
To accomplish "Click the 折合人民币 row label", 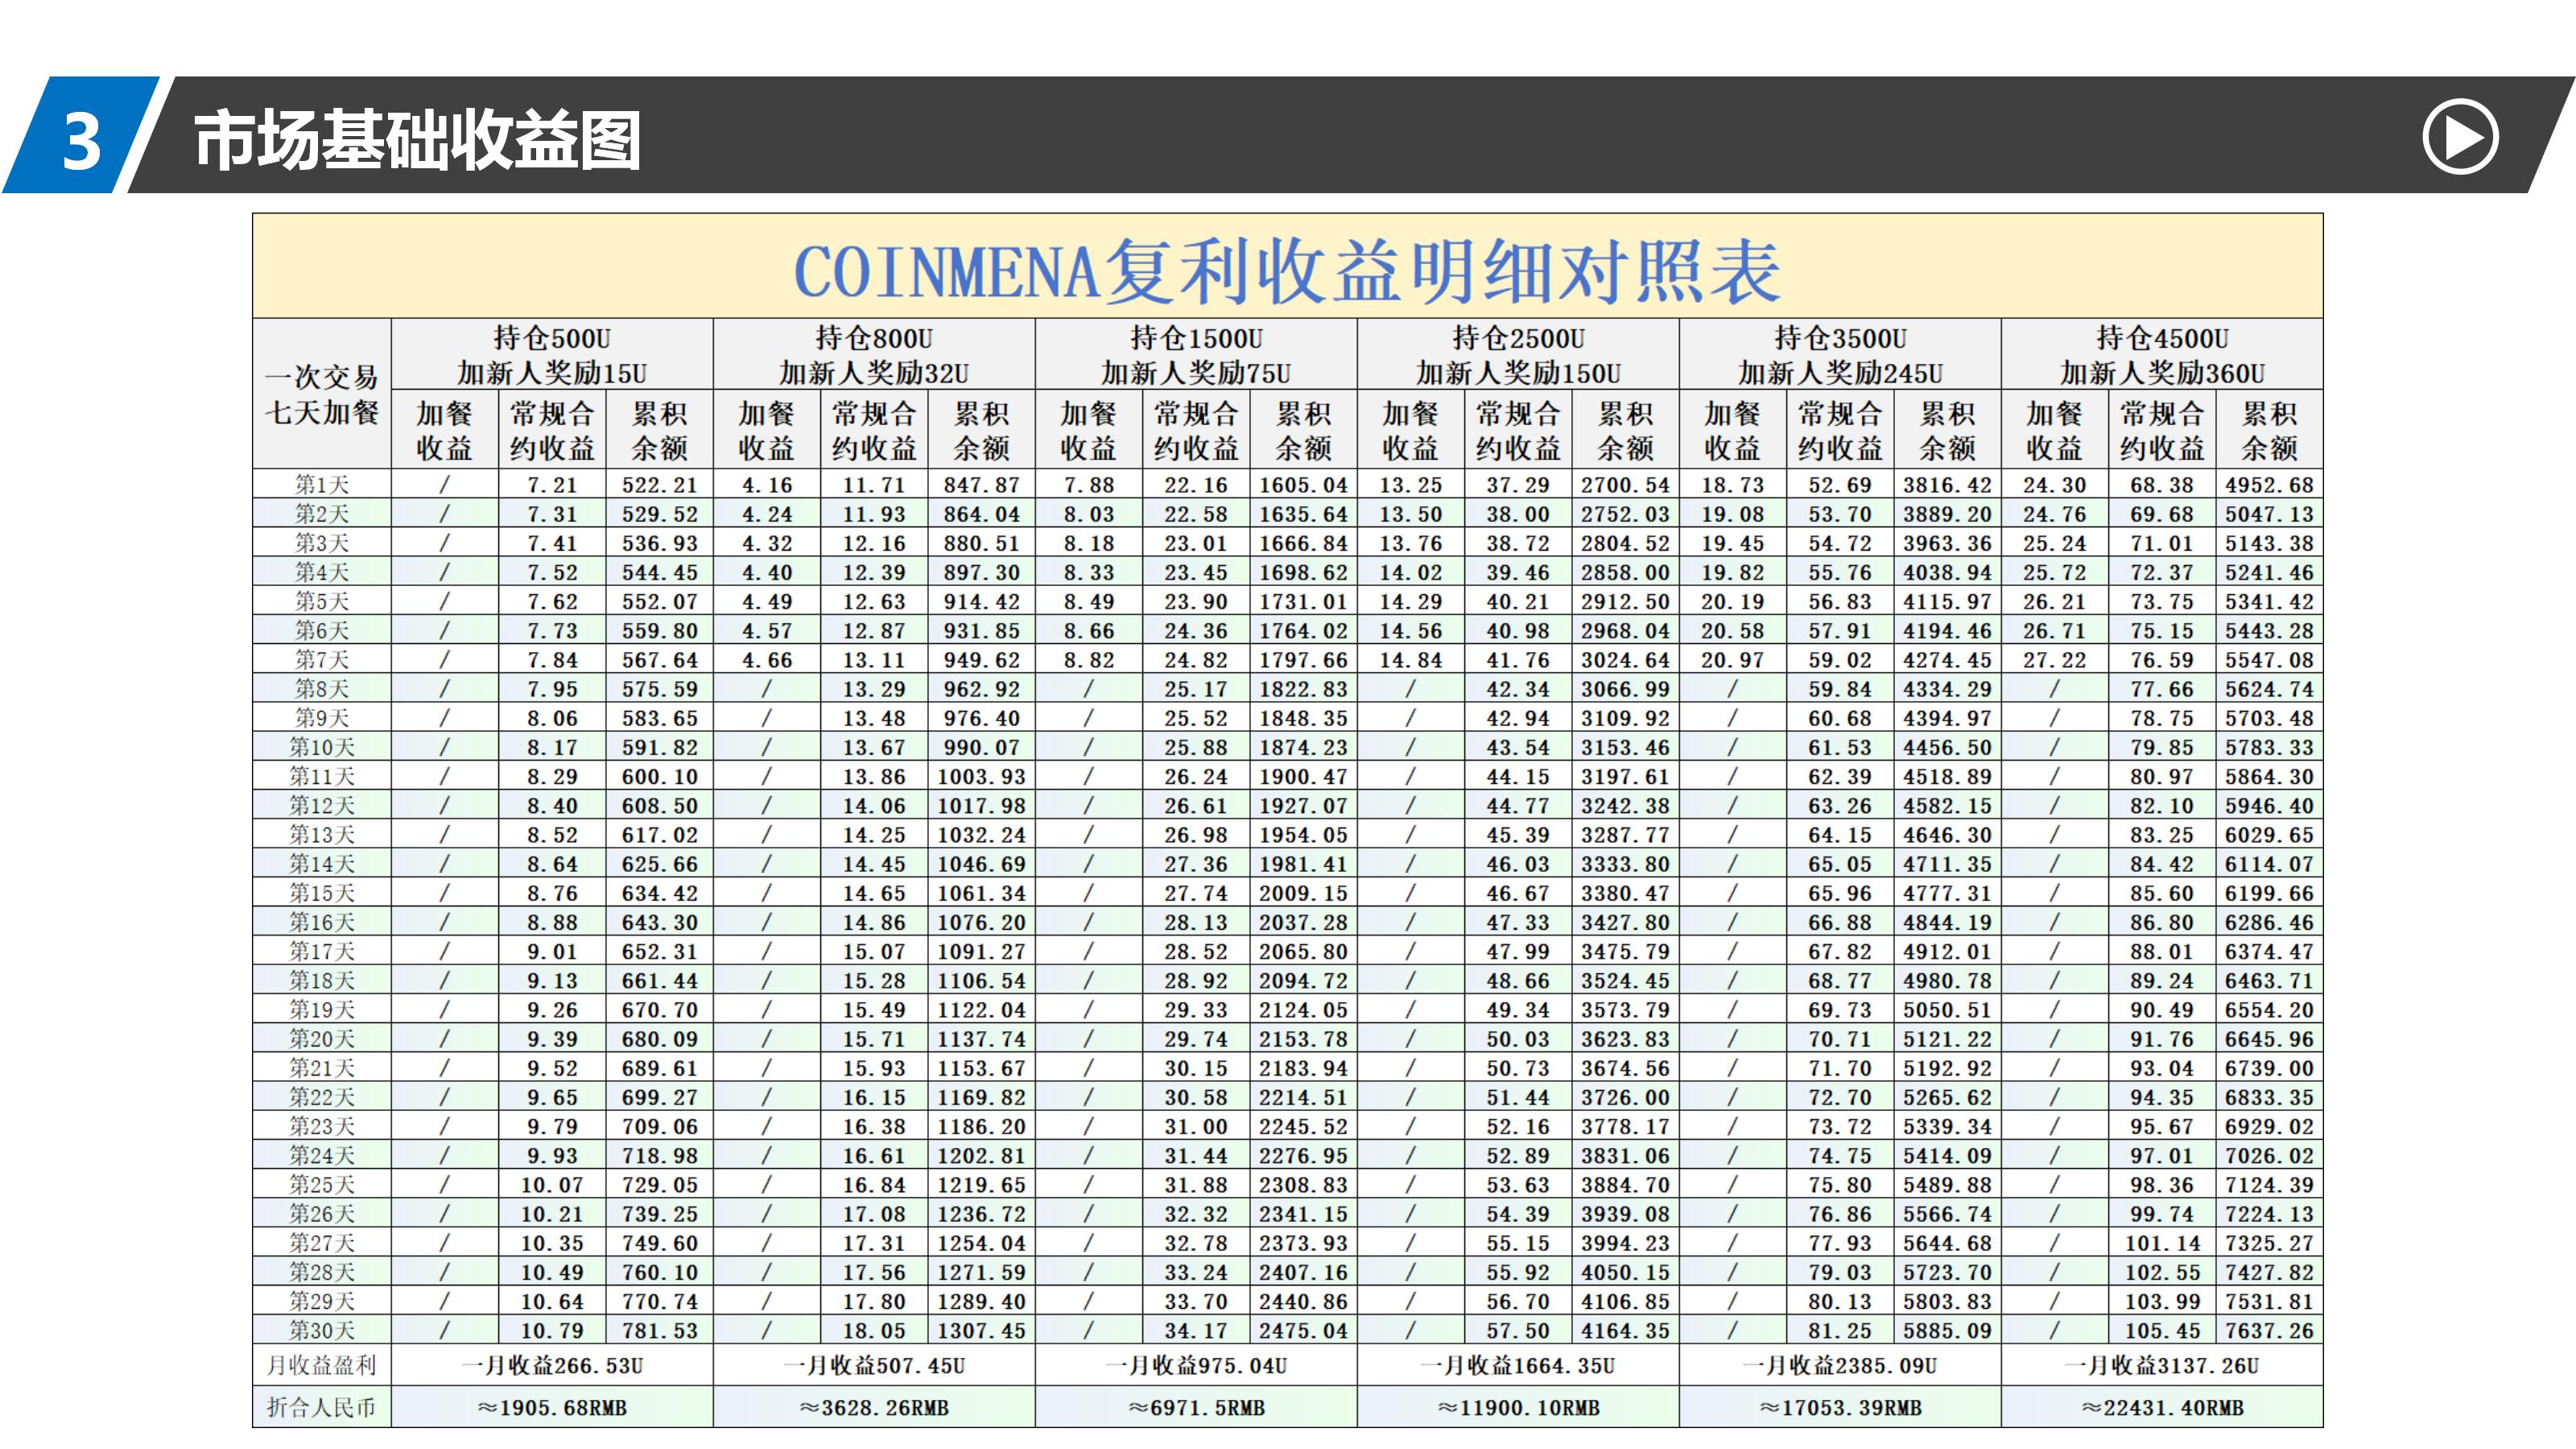I will 322,1408.
